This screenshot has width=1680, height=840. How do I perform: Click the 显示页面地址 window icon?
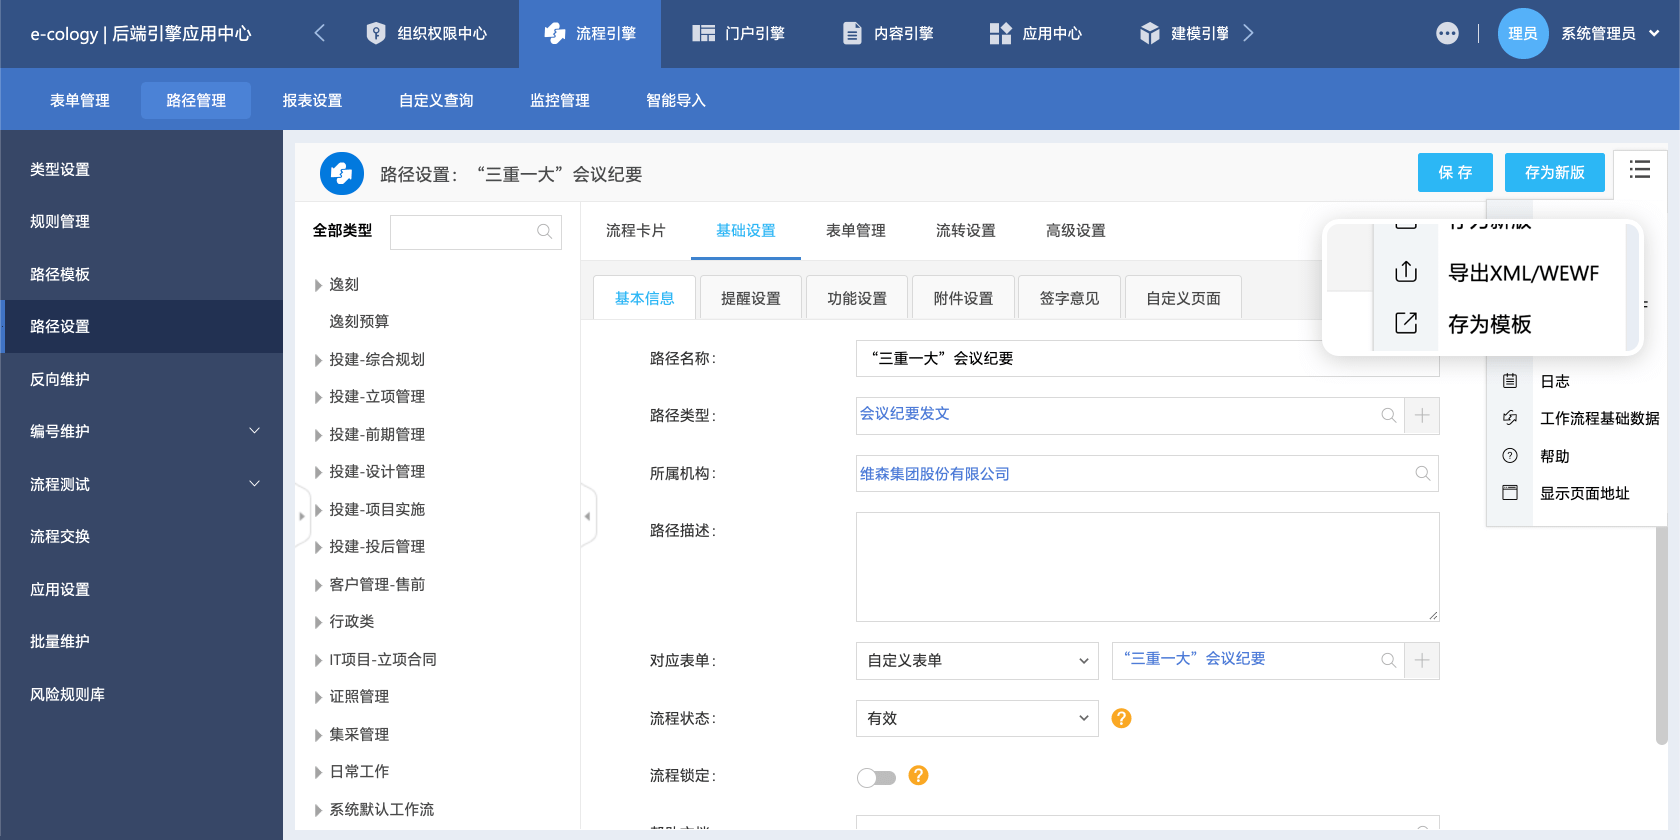pos(1510,493)
